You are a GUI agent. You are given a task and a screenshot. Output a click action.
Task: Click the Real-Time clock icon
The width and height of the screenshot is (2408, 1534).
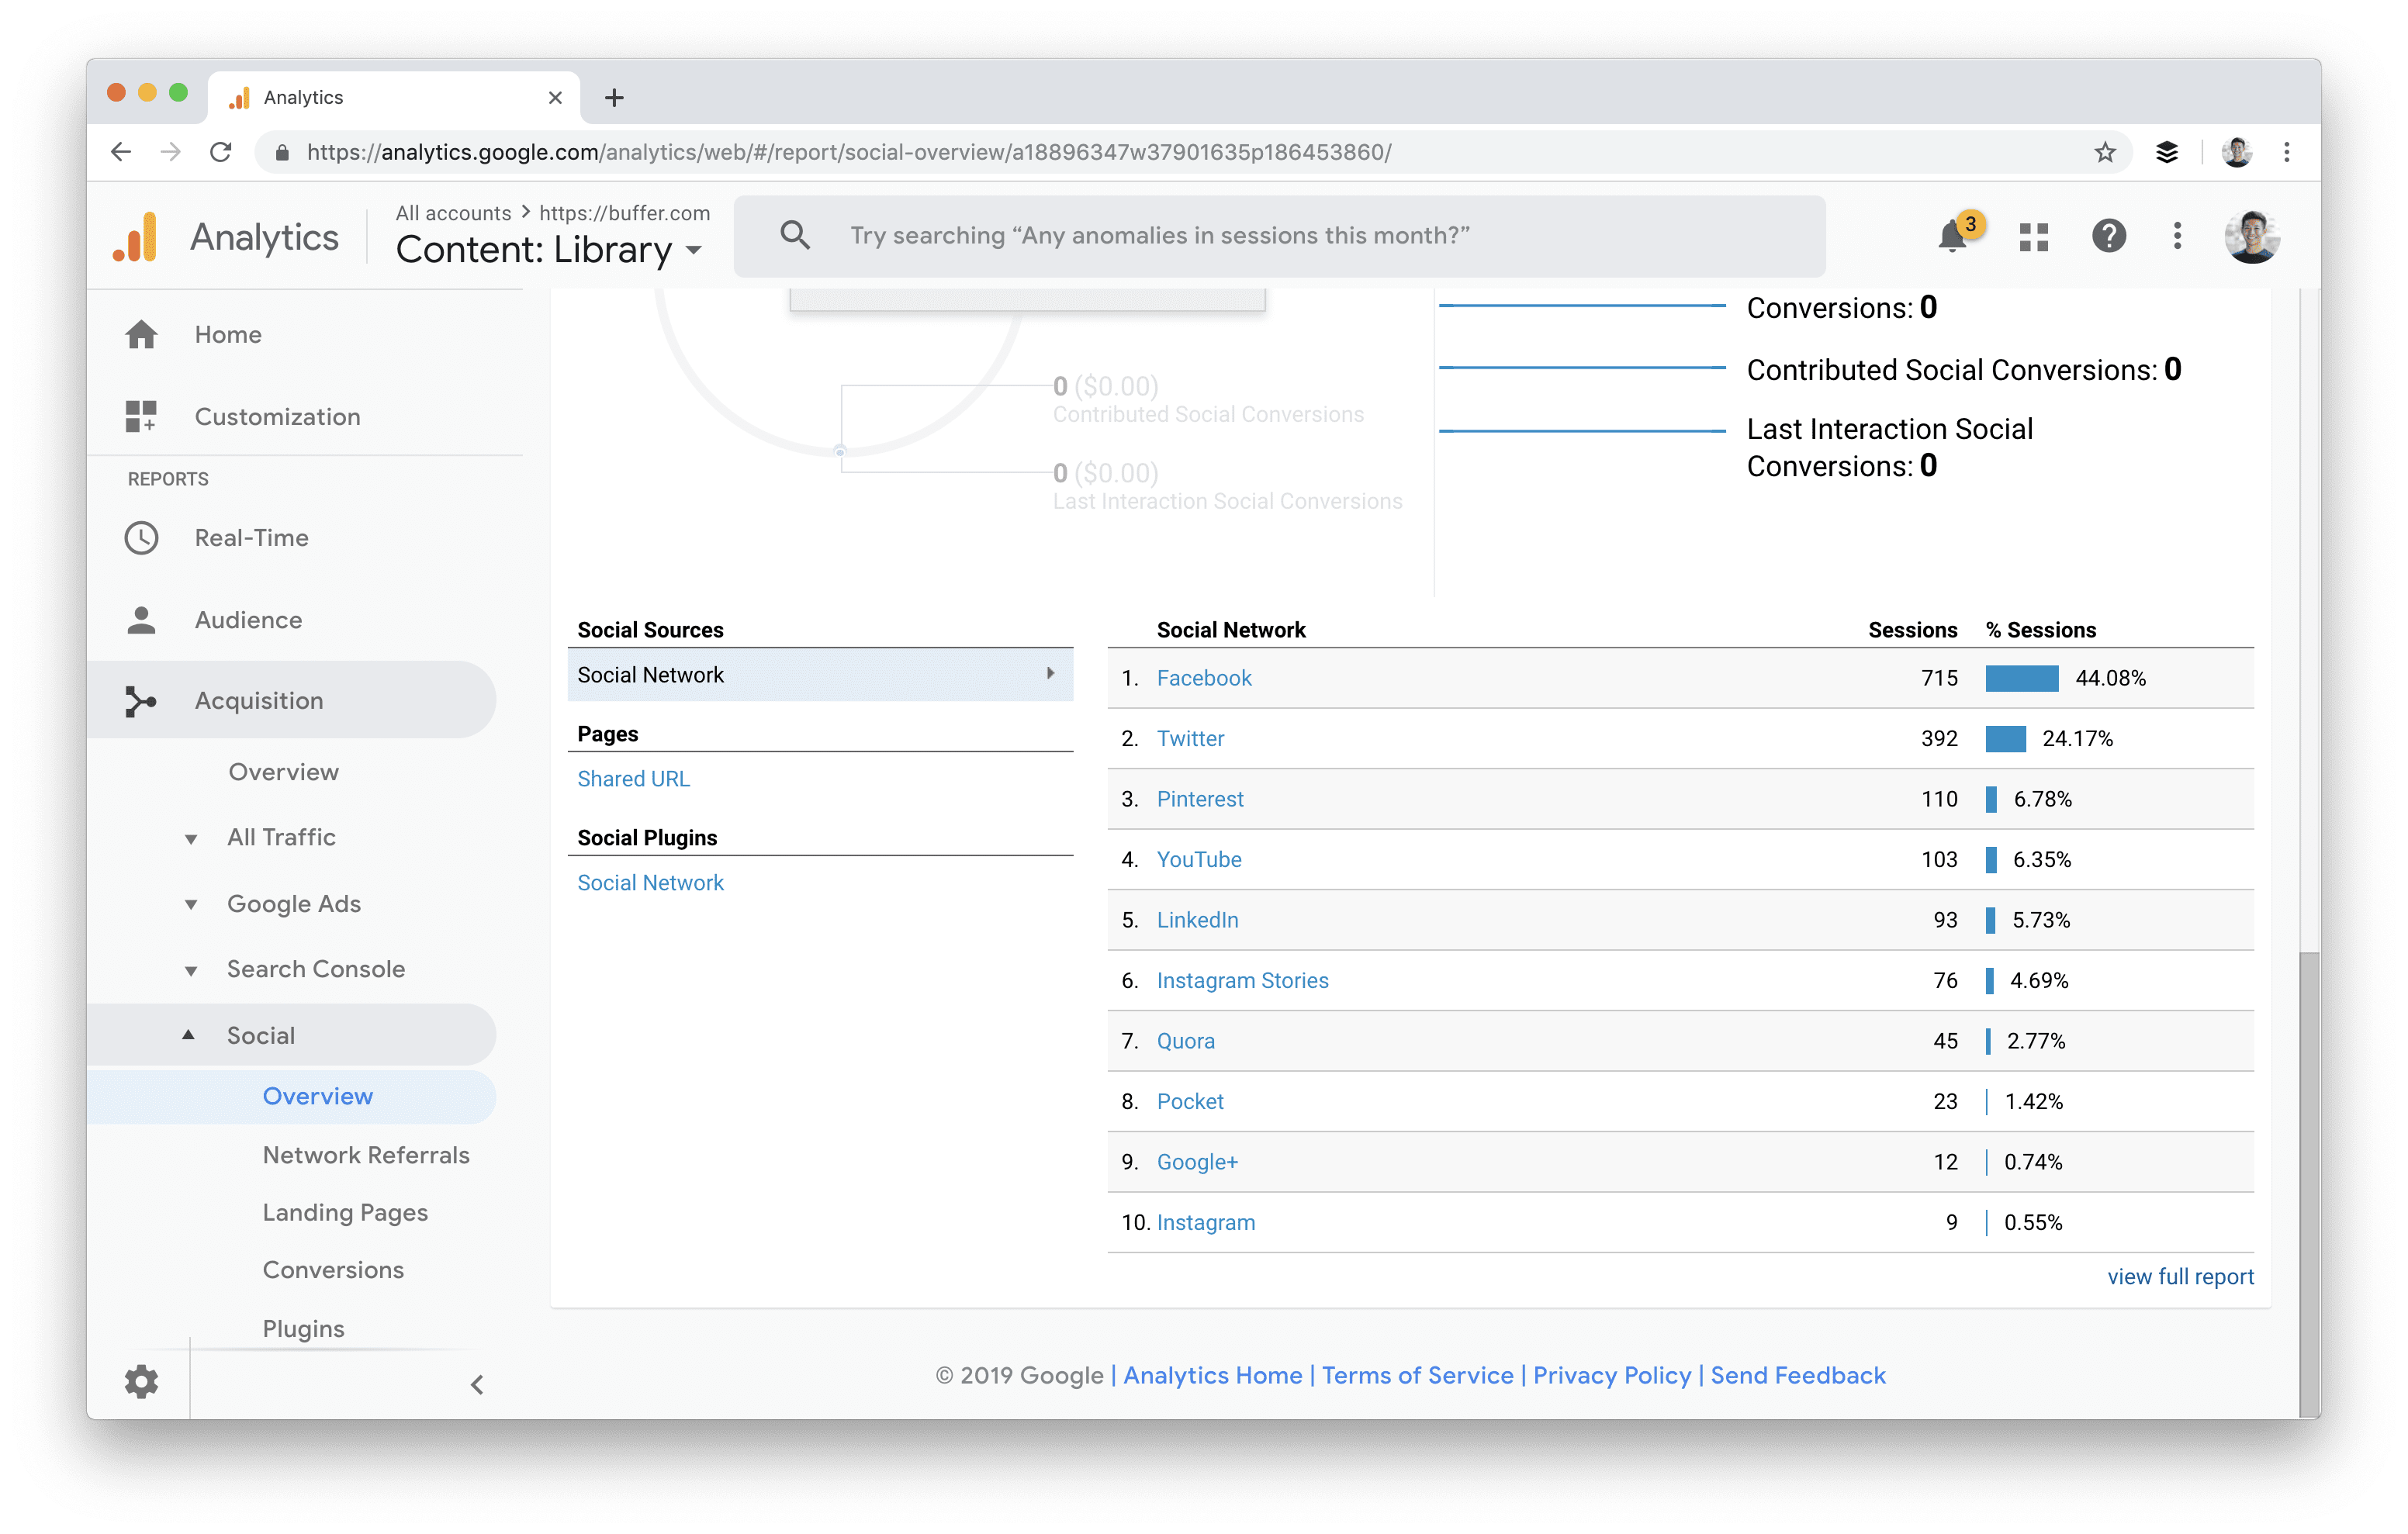pyautogui.click(x=141, y=538)
